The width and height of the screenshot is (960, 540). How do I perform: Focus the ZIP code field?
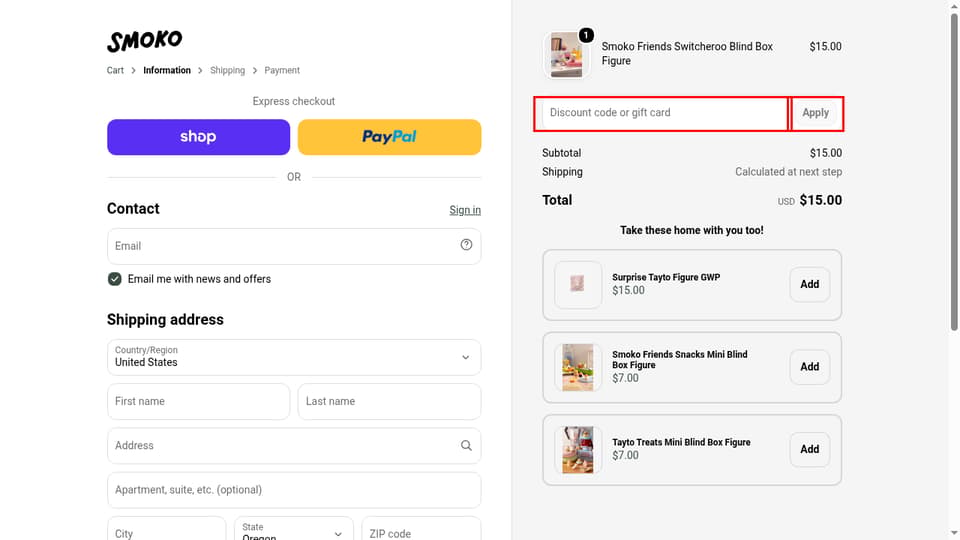click(421, 530)
